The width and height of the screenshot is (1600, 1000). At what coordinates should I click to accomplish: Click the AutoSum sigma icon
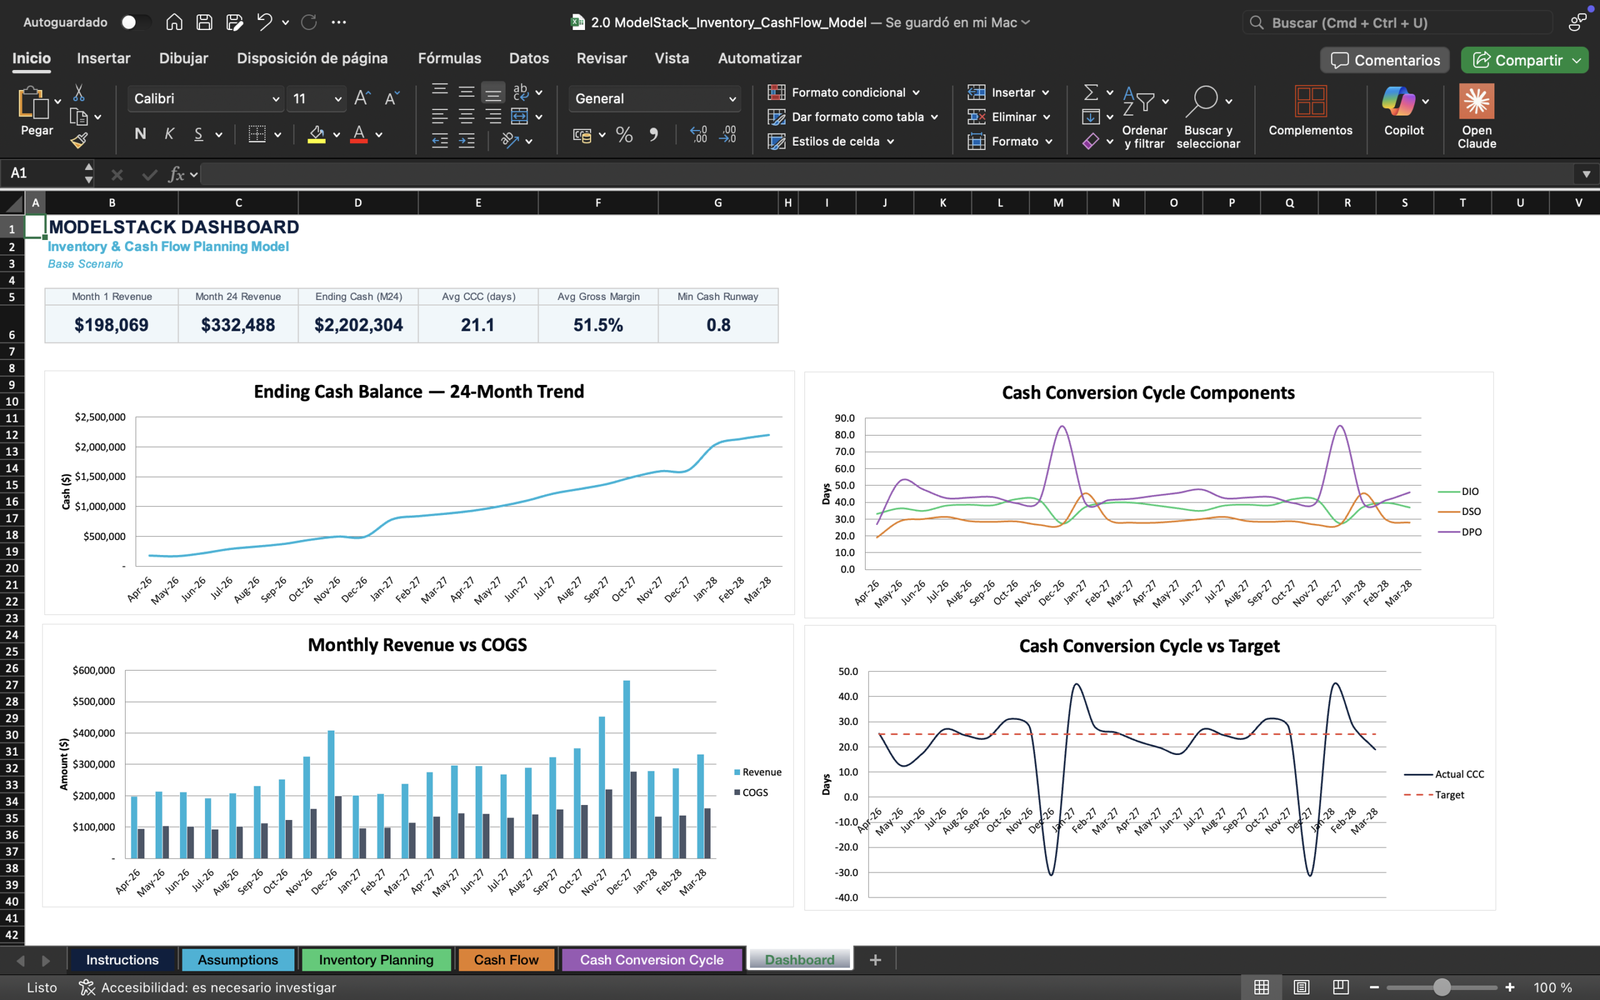pyautogui.click(x=1091, y=92)
